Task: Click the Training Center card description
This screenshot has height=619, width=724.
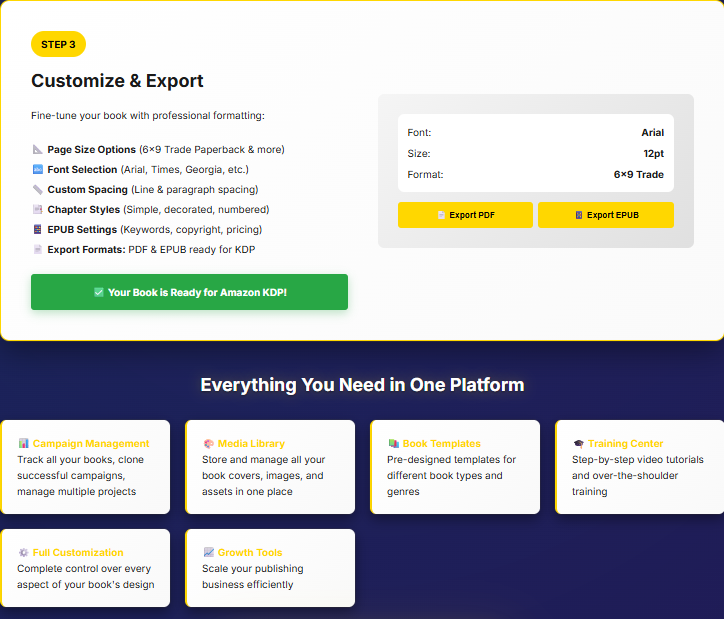Action: pyautogui.click(x=638, y=475)
